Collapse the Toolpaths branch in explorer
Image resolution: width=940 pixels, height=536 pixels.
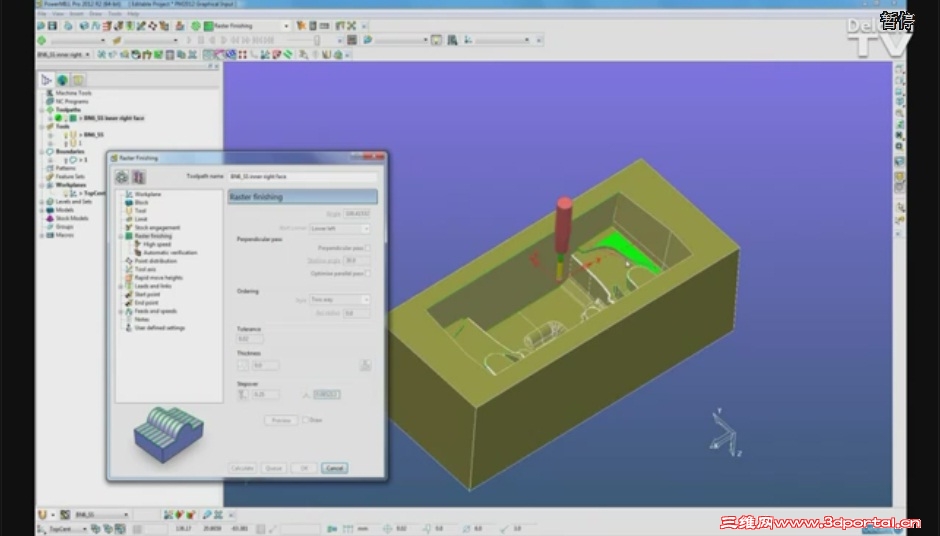click(42, 110)
